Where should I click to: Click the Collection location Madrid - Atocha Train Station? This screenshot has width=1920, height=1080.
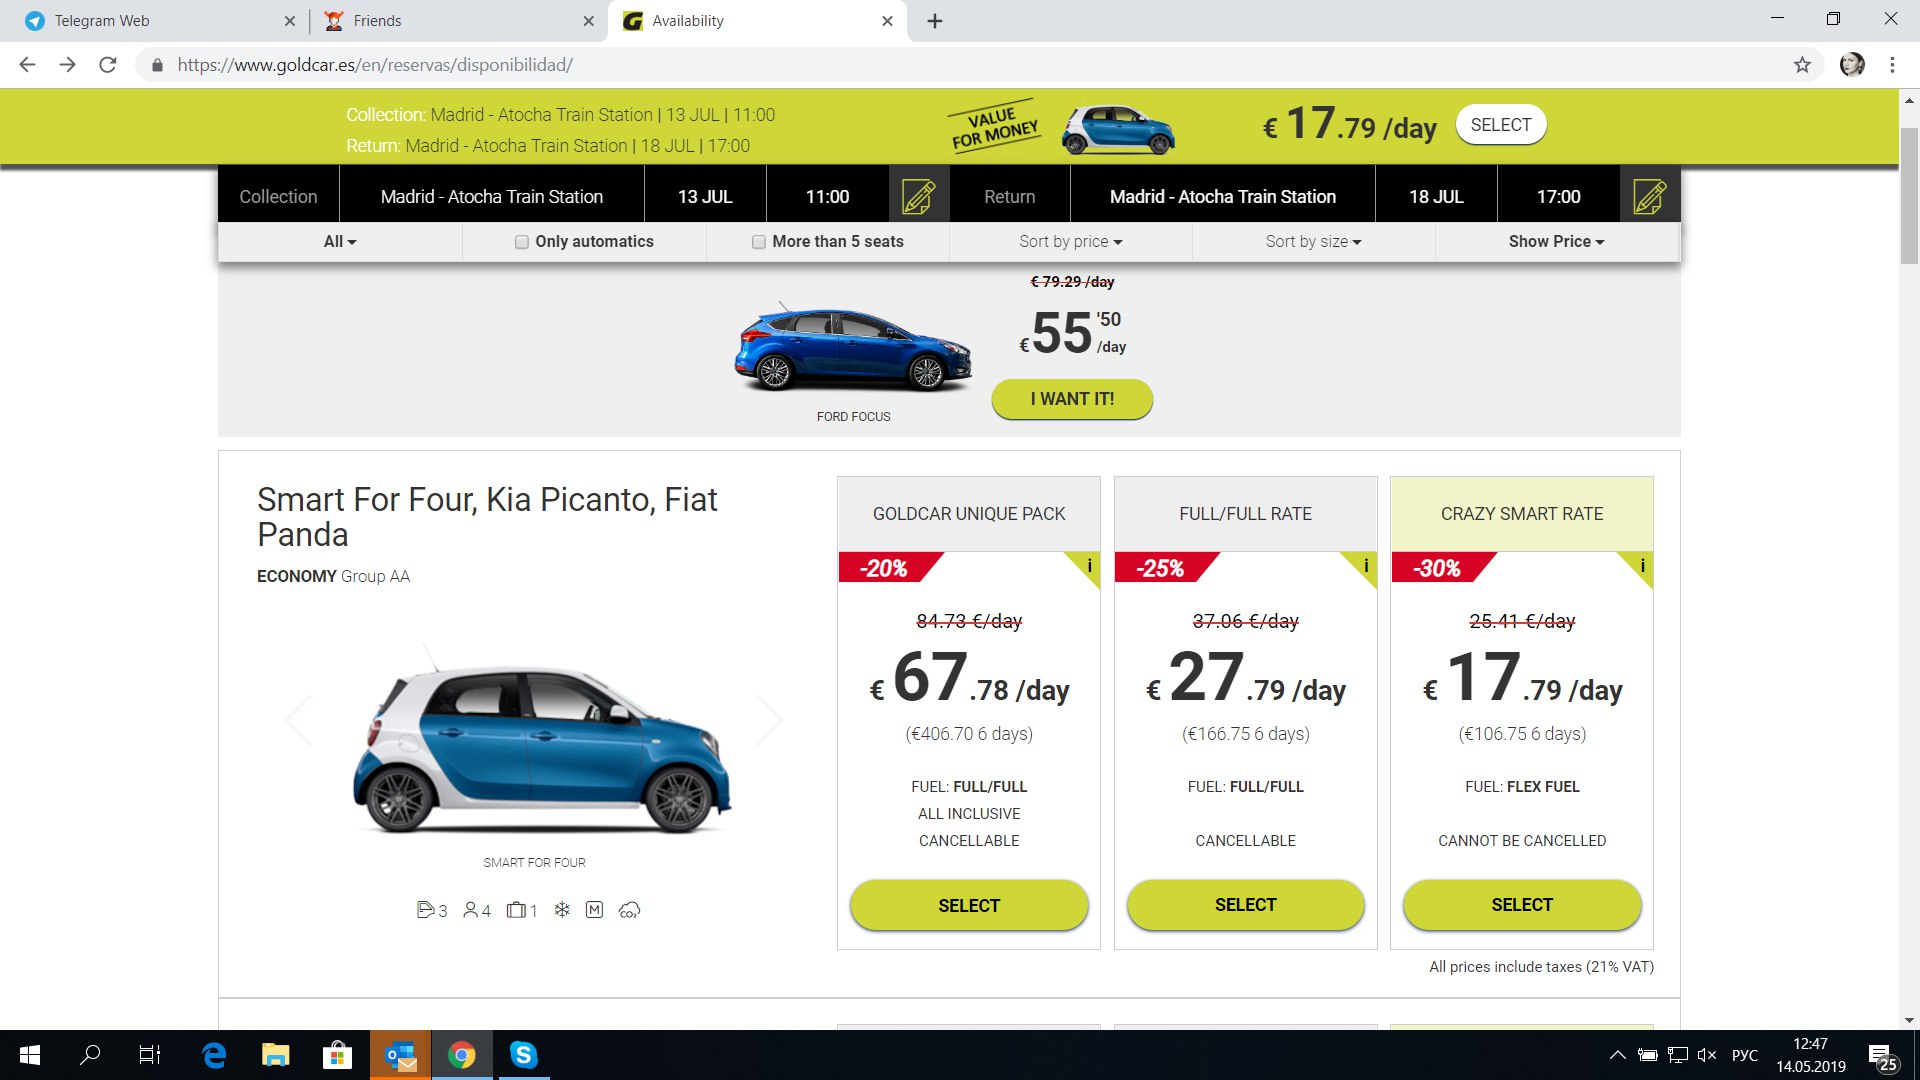492,196
